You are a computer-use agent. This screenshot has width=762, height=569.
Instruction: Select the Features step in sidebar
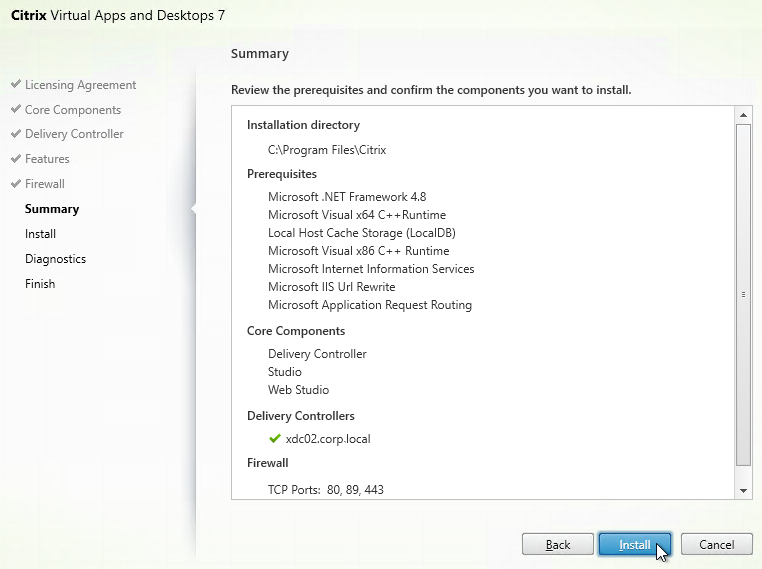tap(47, 159)
